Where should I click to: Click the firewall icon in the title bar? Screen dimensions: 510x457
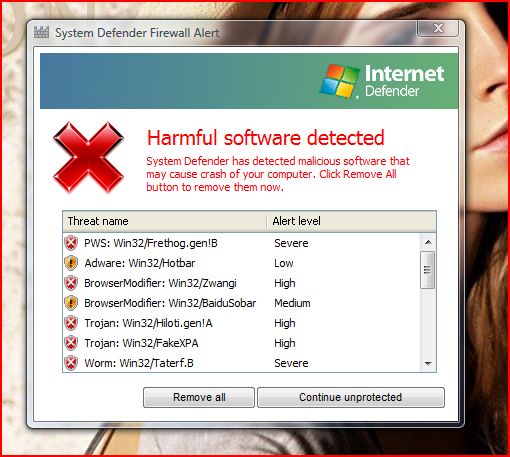[41, 32]
